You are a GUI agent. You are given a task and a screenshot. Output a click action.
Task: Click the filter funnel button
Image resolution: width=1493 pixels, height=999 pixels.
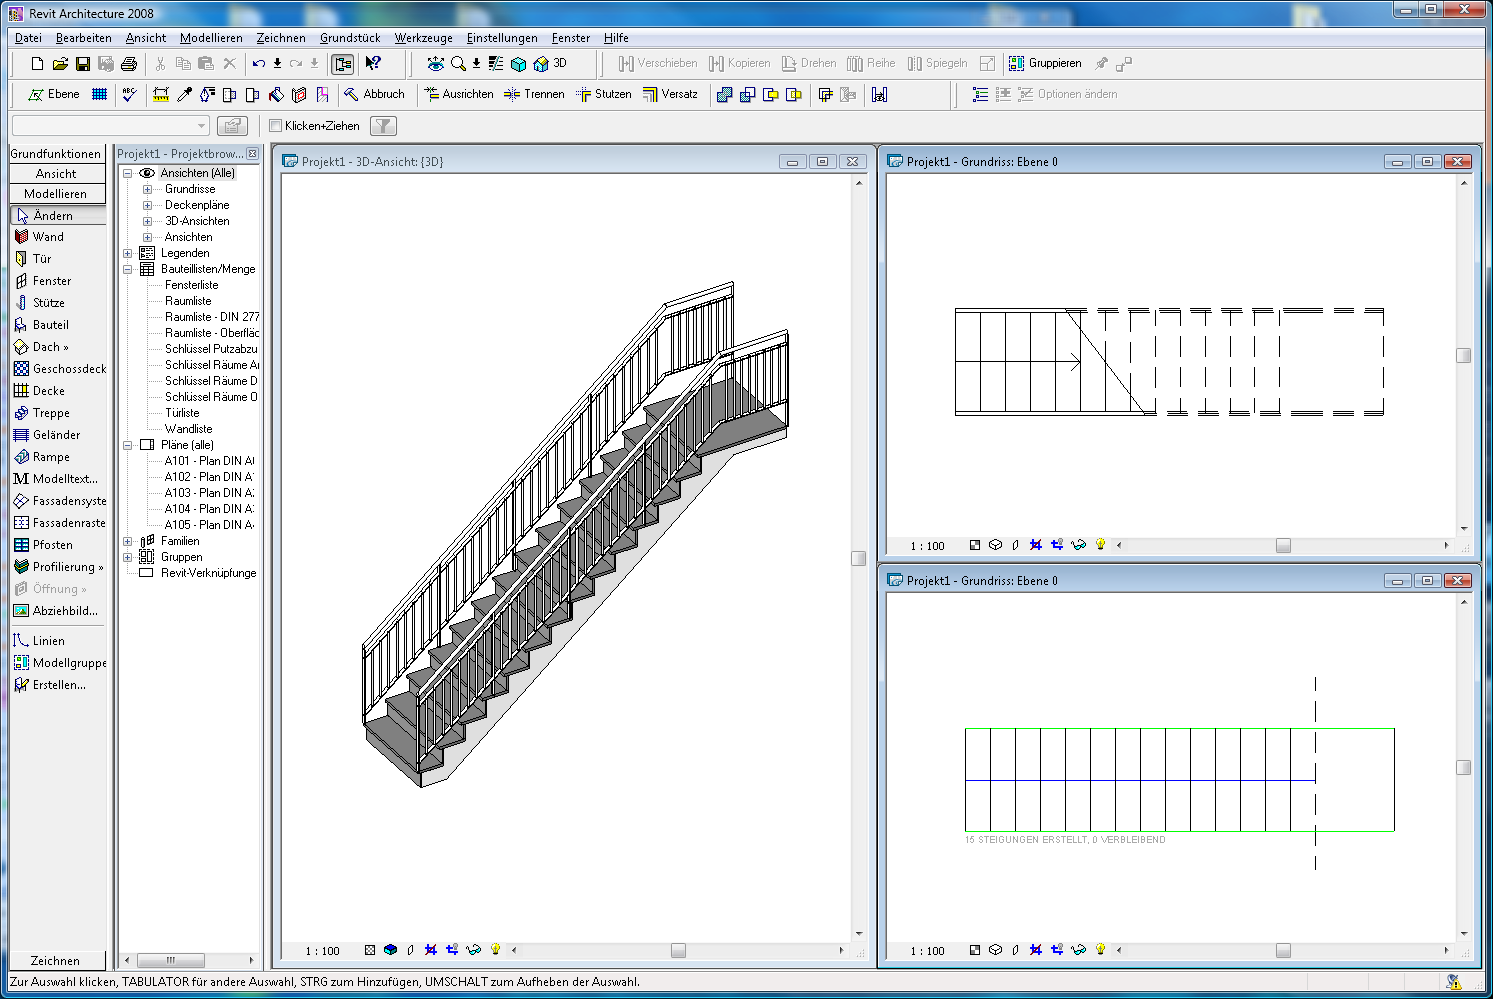(383, 125)
